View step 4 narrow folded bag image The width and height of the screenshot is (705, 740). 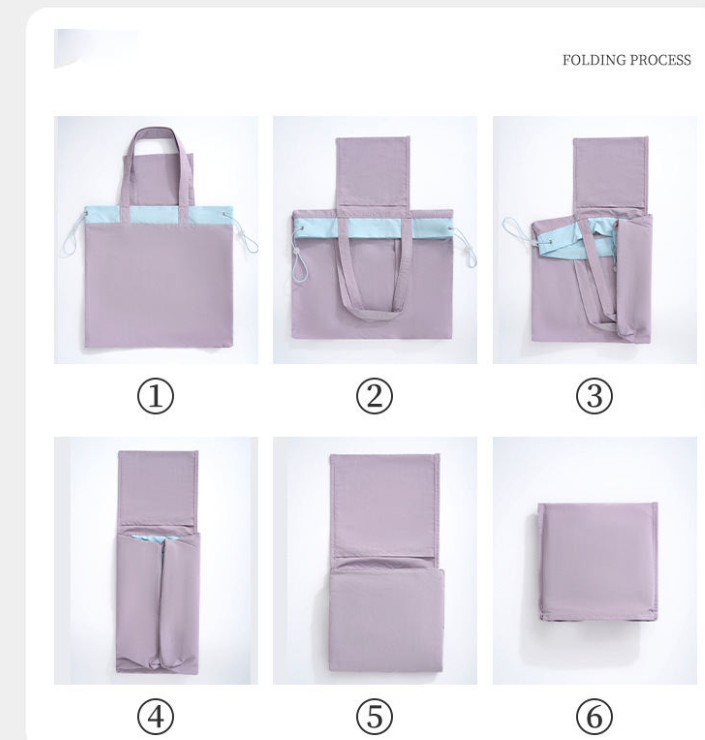coord(156,561)
